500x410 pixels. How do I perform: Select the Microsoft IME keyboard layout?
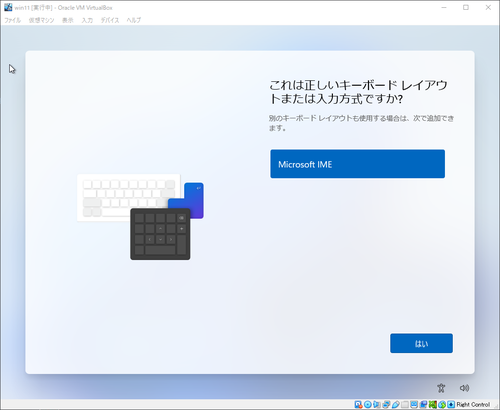357,164
